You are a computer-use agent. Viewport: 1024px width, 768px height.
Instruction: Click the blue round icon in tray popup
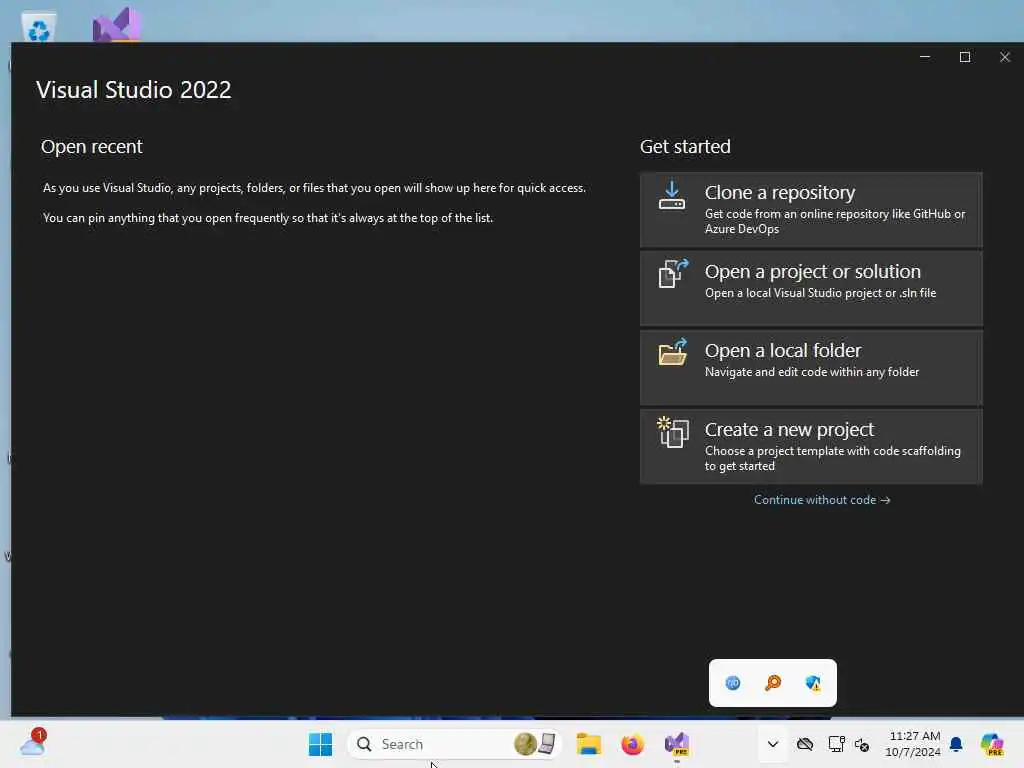click(x=733, y=683)
